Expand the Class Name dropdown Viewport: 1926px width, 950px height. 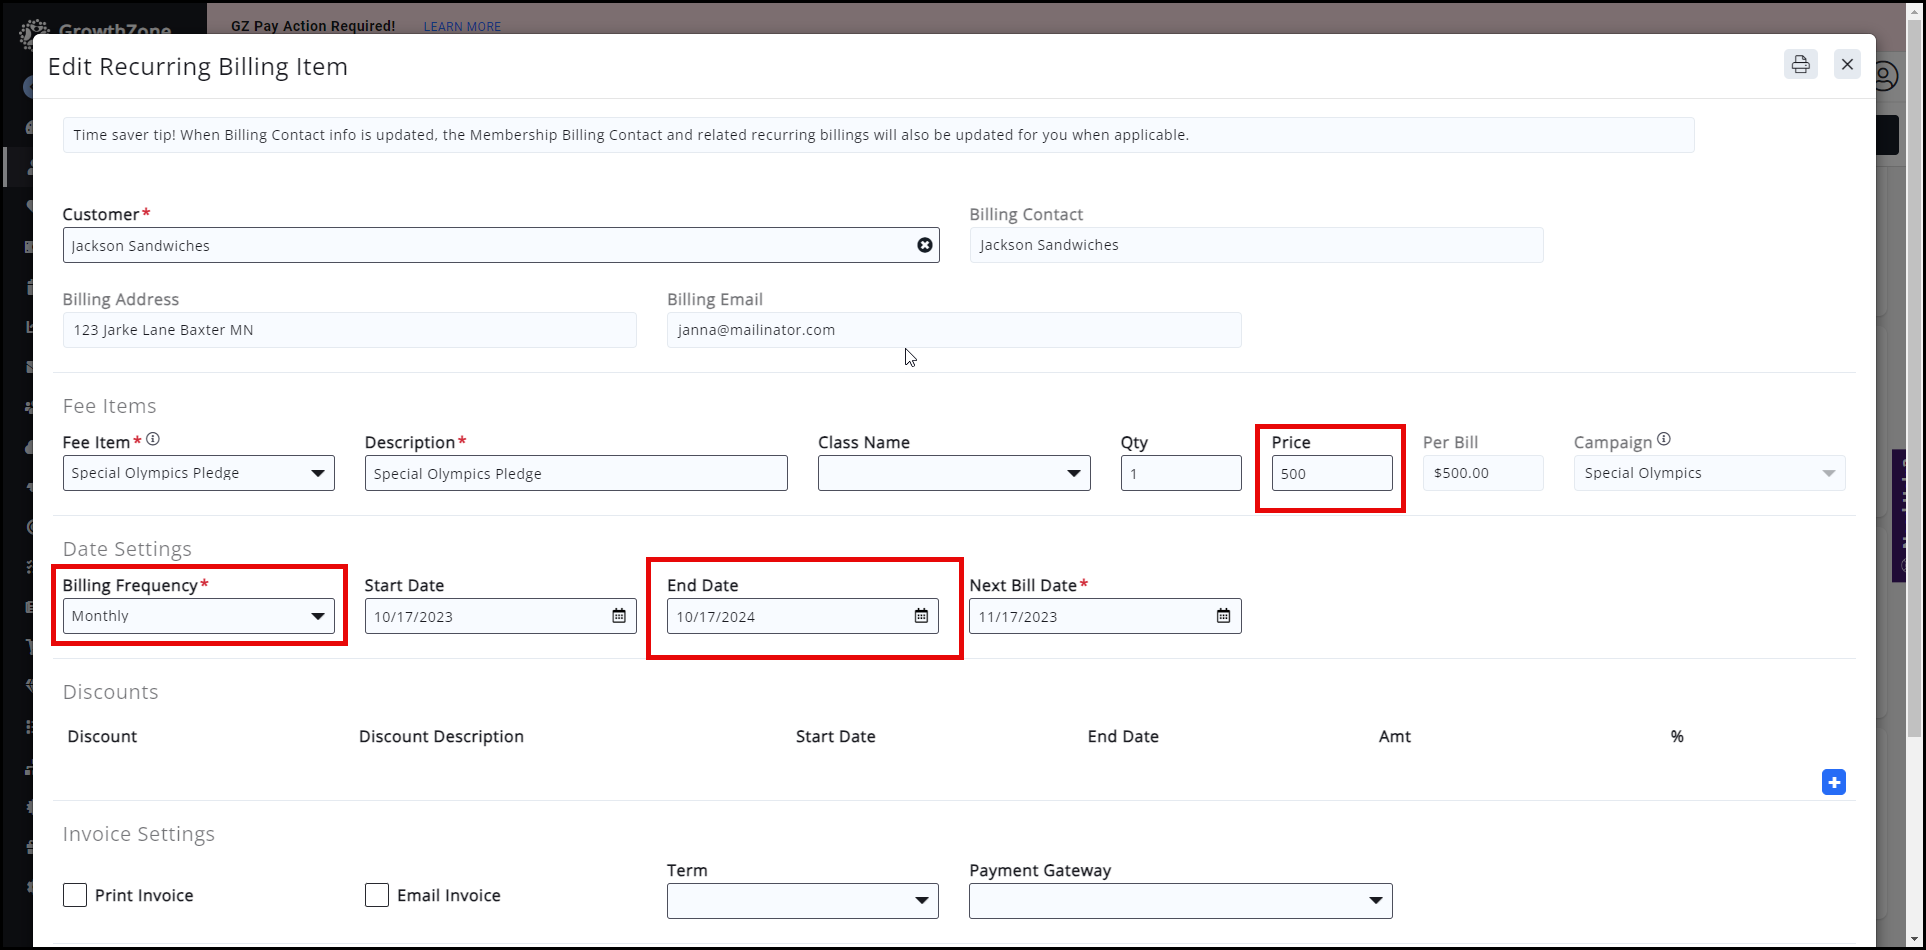click(x=953, y=473)
